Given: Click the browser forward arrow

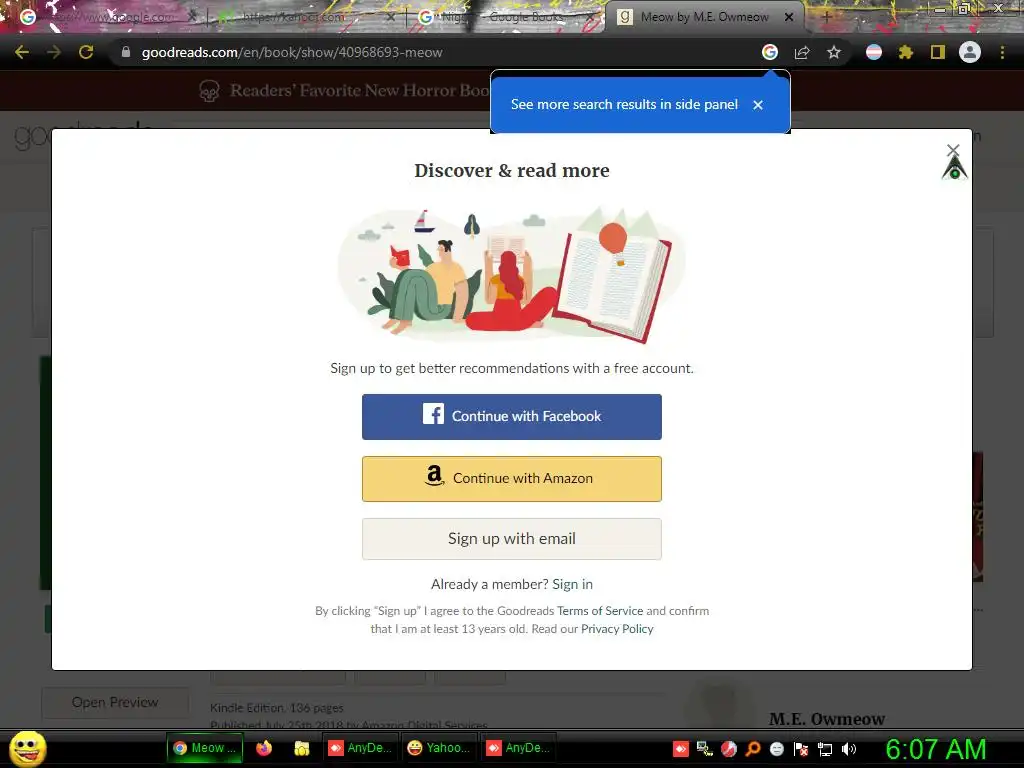Looking at the screenshot, I should tap(54, 52).
